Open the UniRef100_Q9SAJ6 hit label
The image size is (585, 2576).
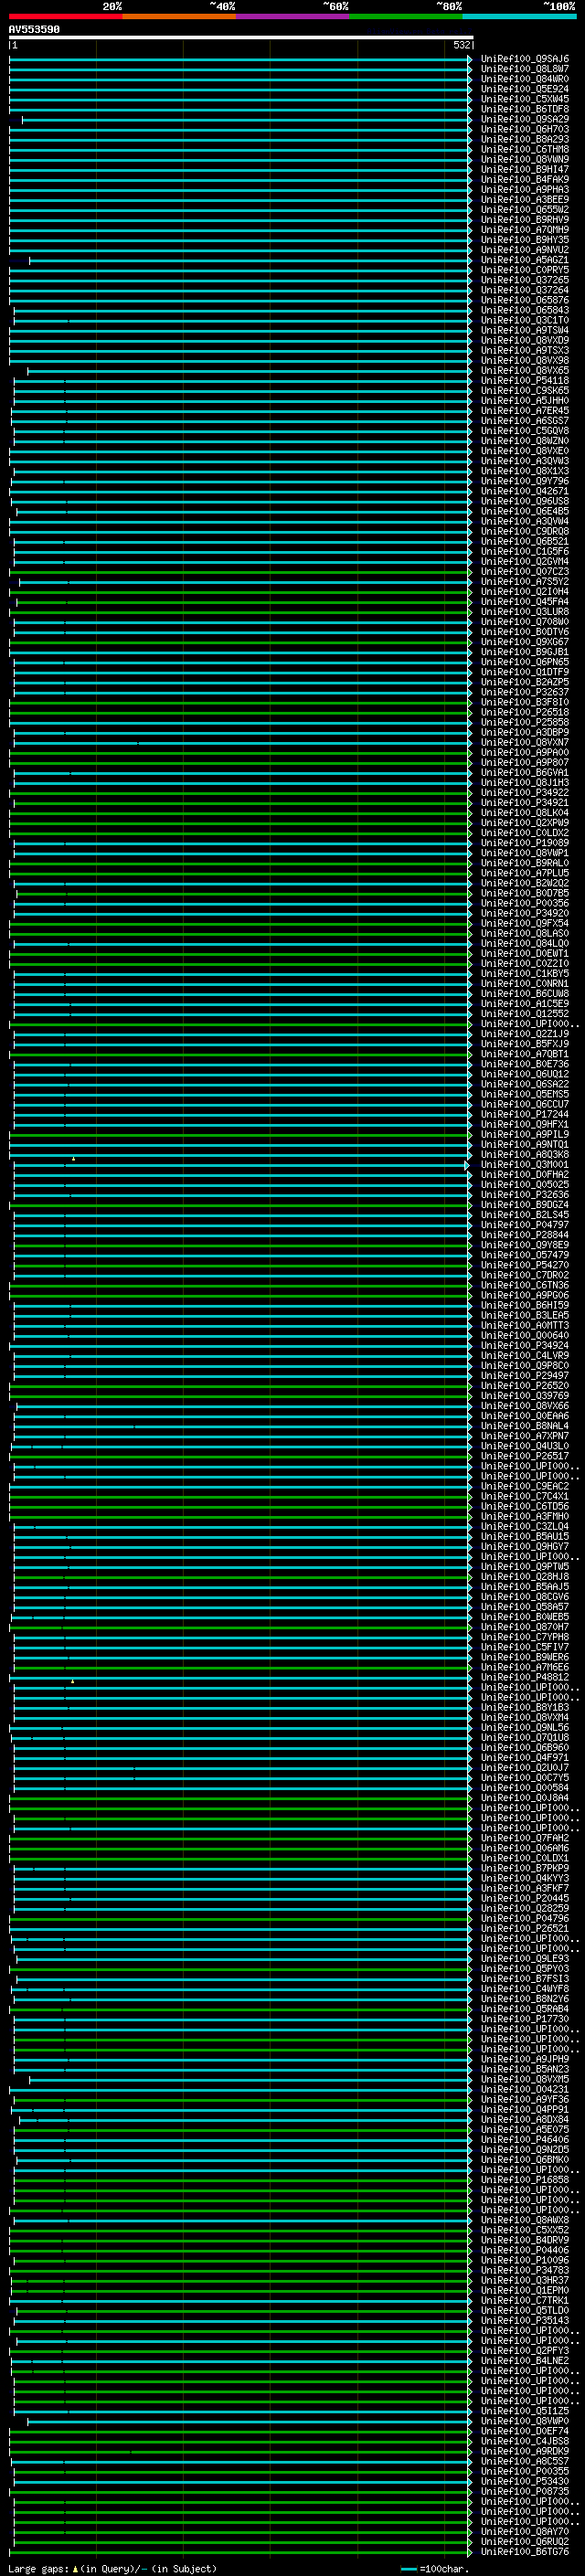point(524,59)
